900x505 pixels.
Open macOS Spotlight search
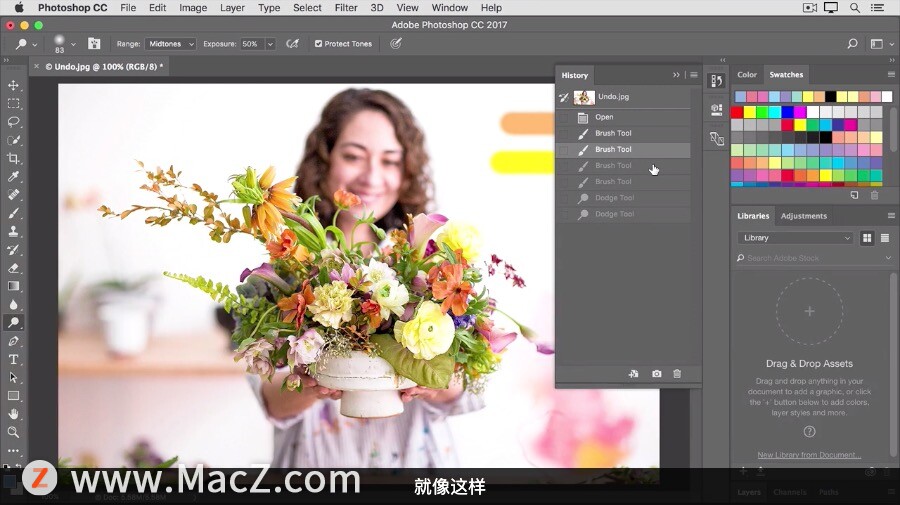pyautogui.click(x=855, y=7)
